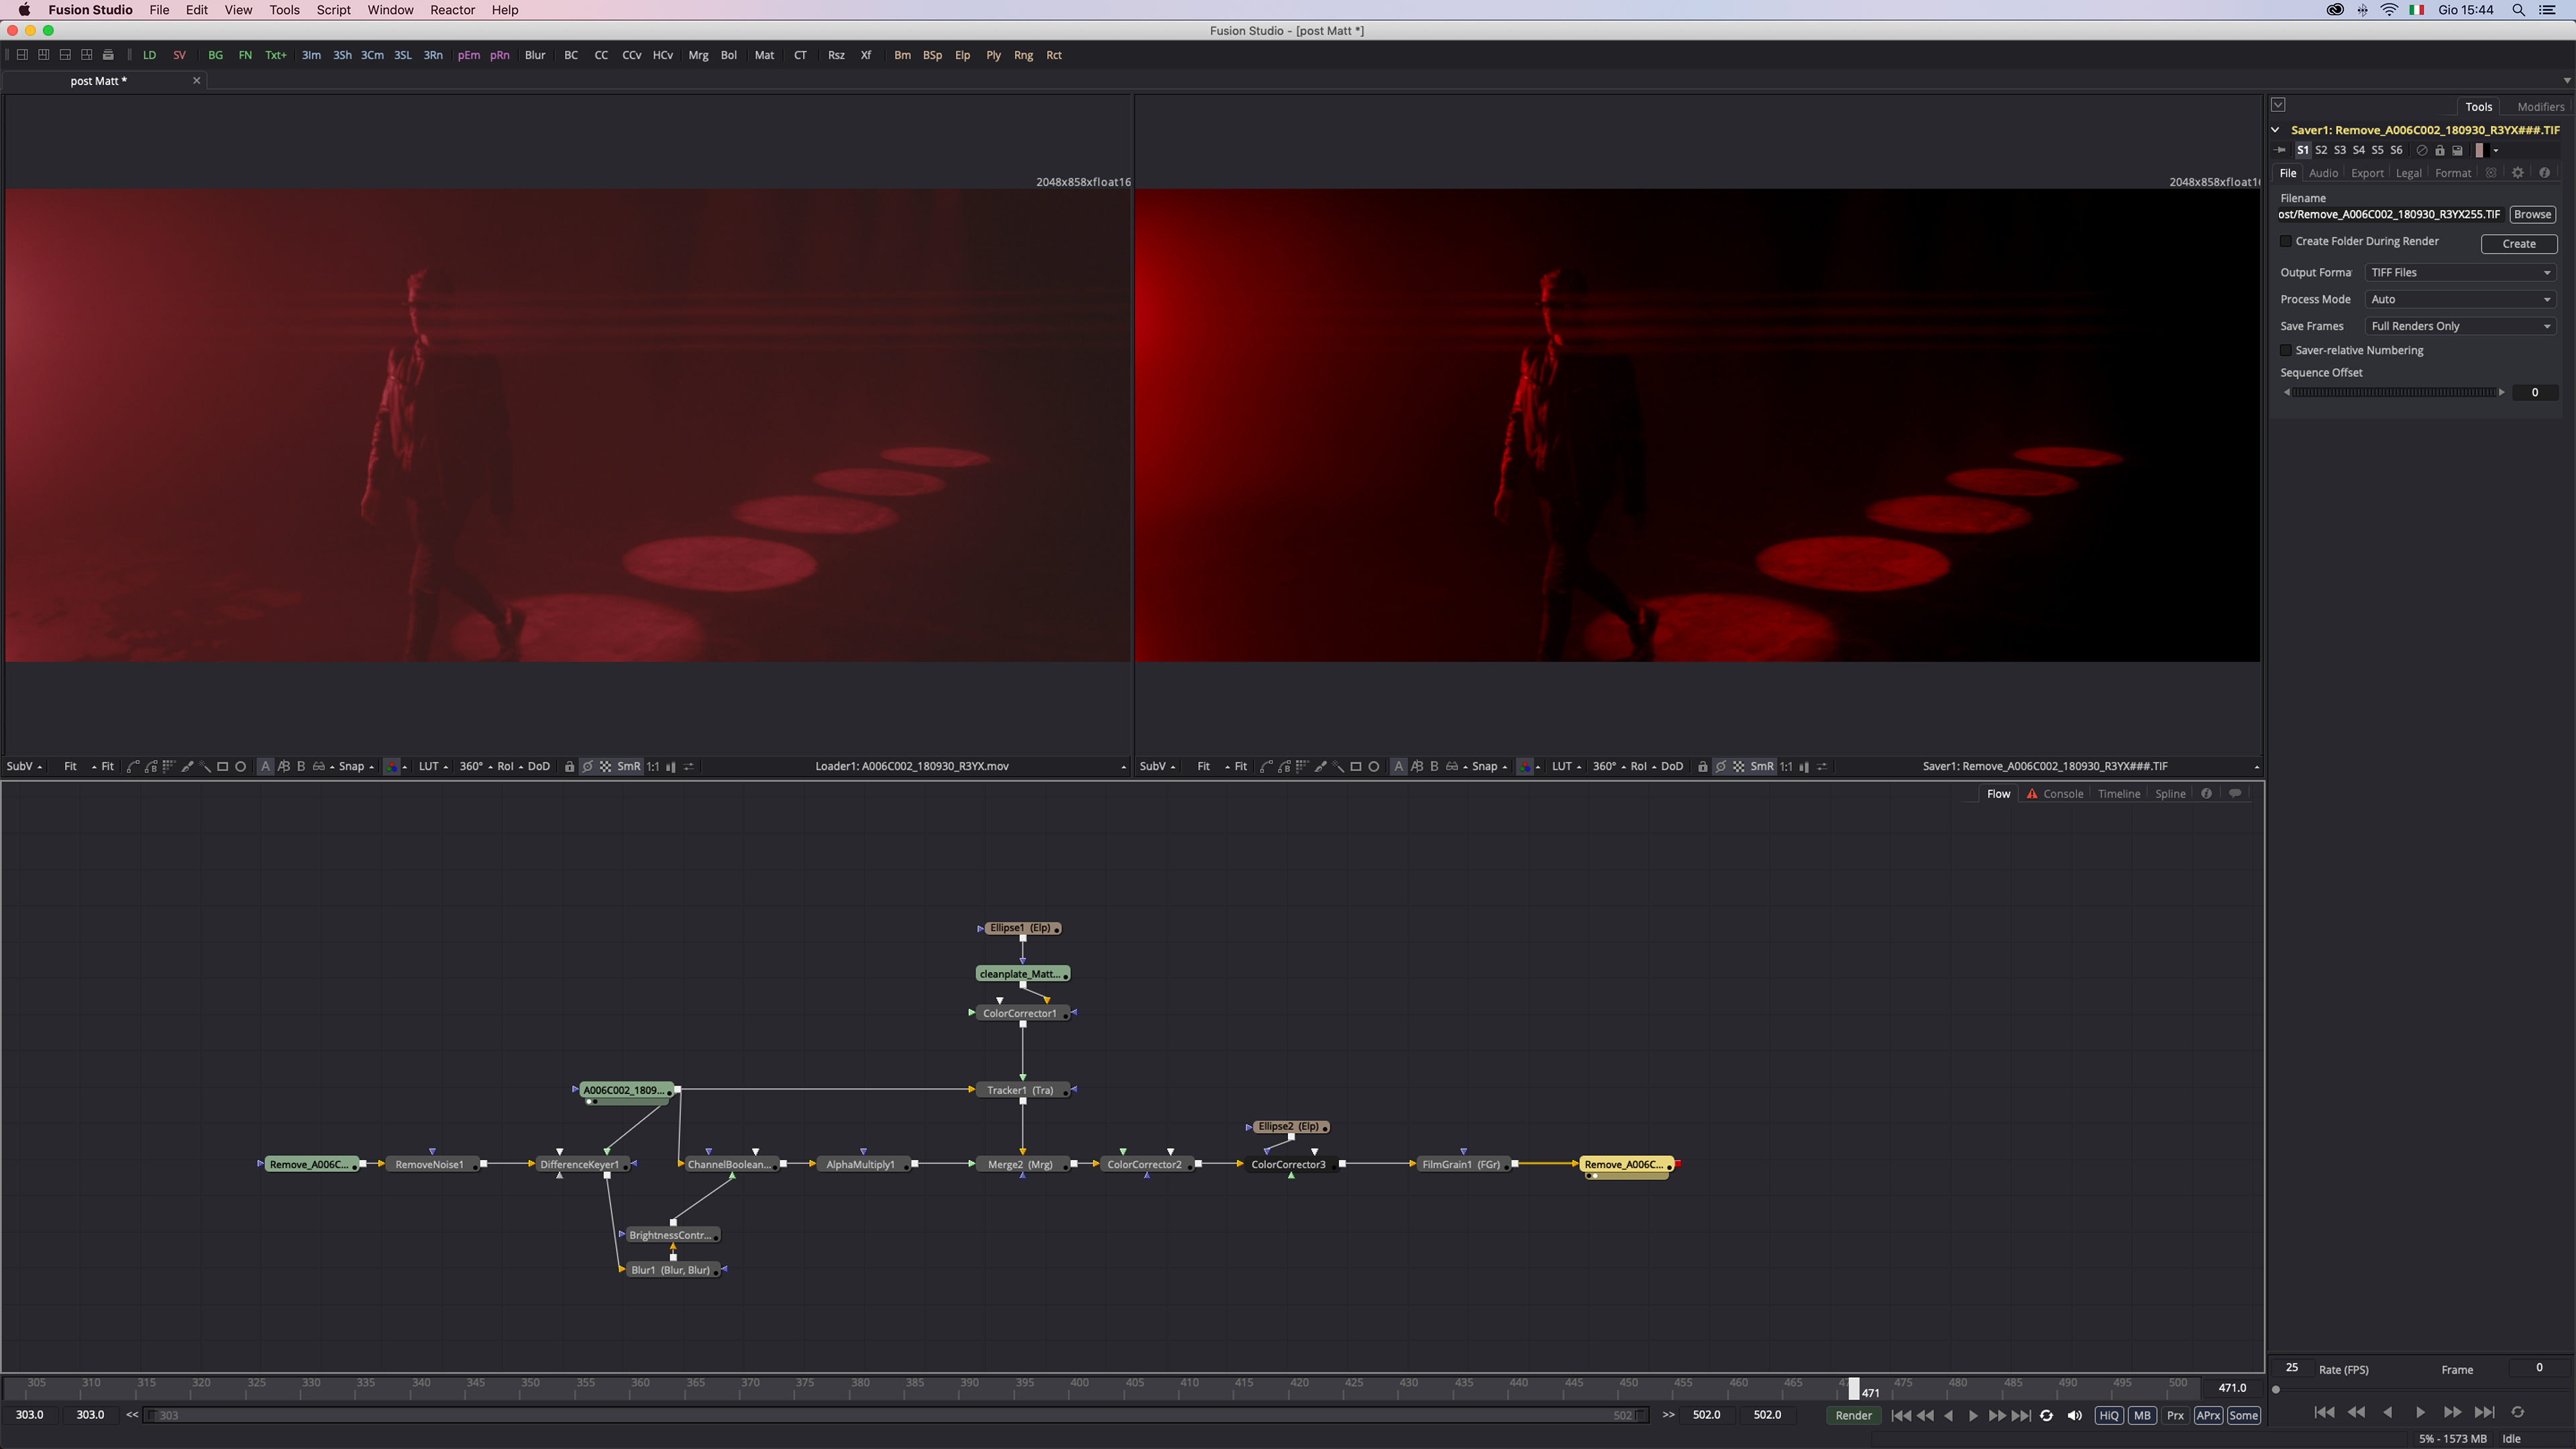This screenshot has width=2576, height=1449.
Task: Click the green Render button
Action: [x=1853, y=1415]
